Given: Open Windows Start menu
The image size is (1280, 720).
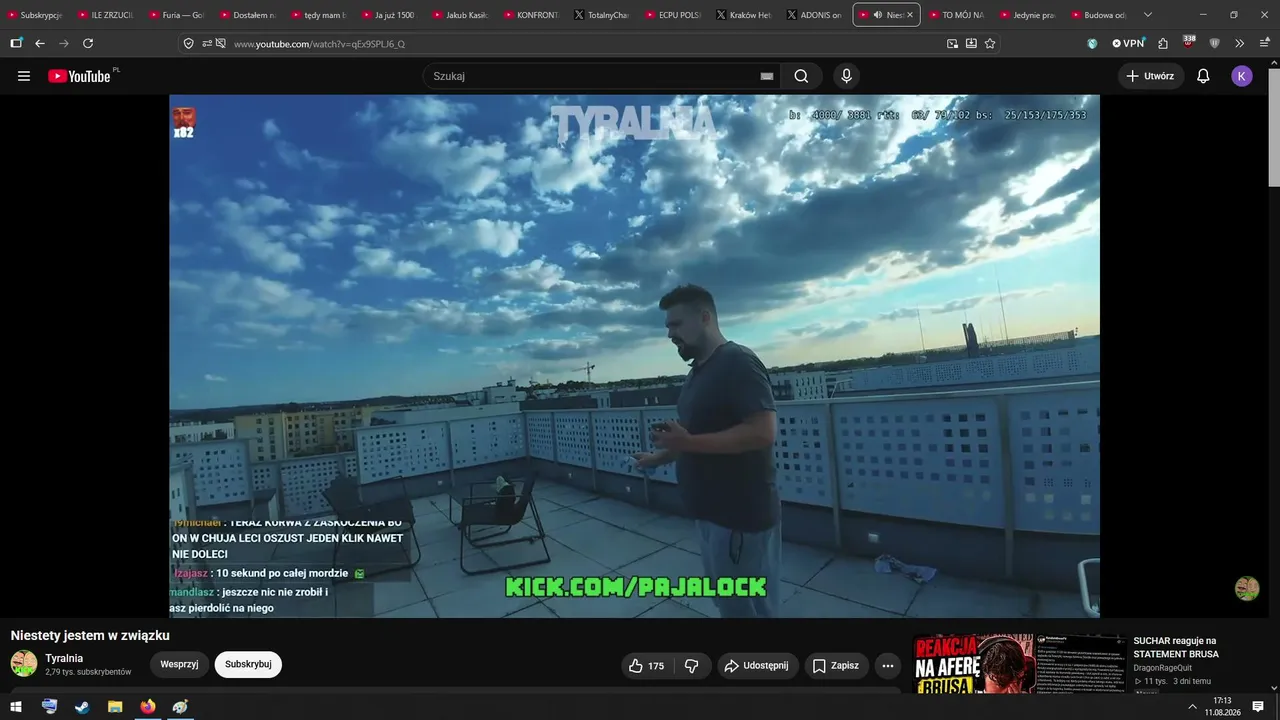Looking at the screenshot, I should [16, 707].
